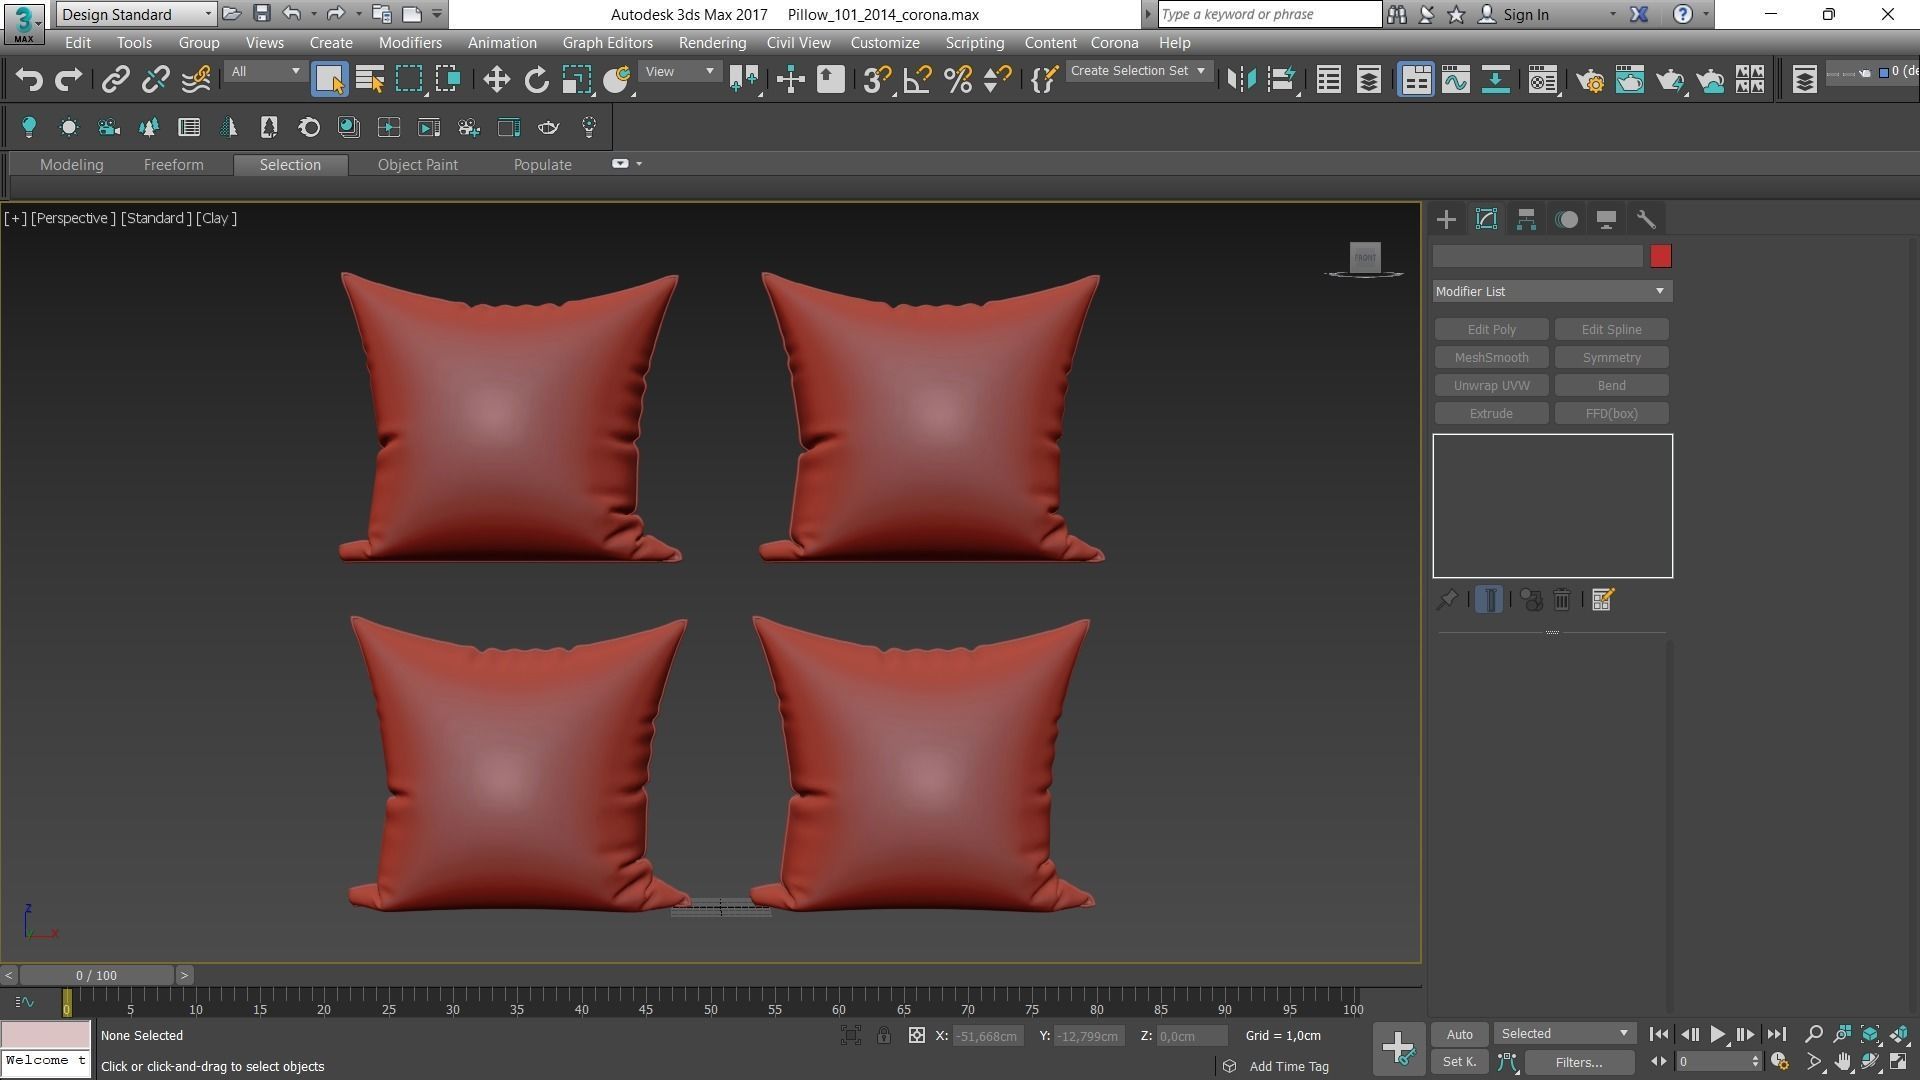Open the Utilities wrench panel tab

[x=1646, y=220]
